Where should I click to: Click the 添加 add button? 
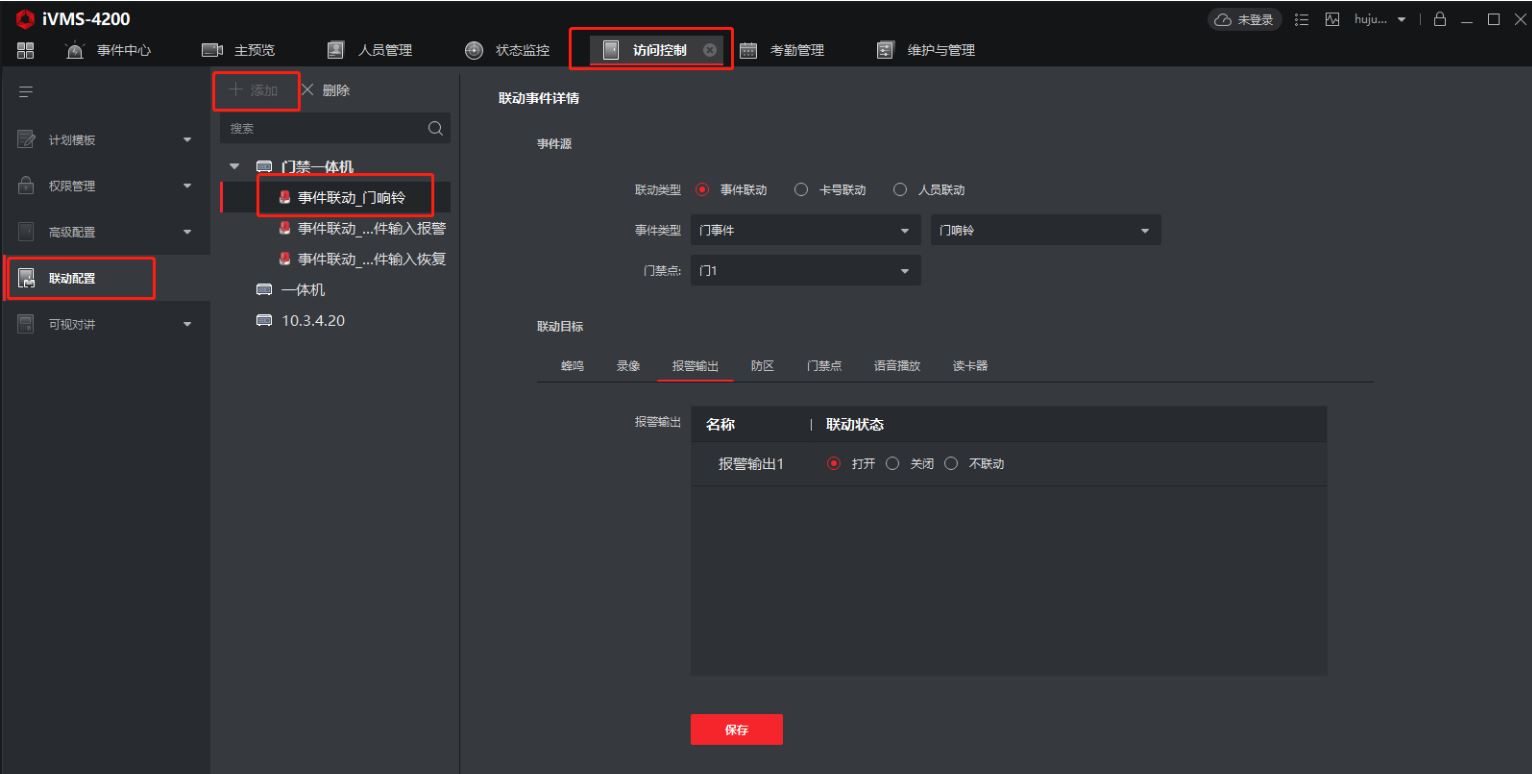(x=254, y=91)
